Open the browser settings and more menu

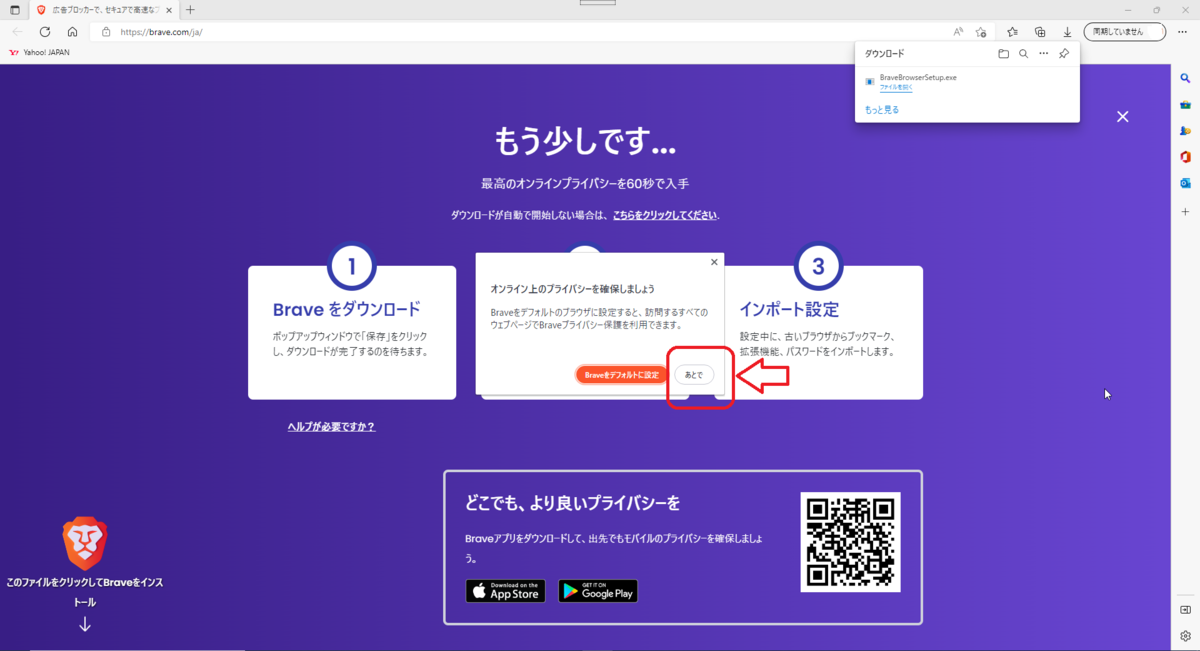coord(1184,32)
